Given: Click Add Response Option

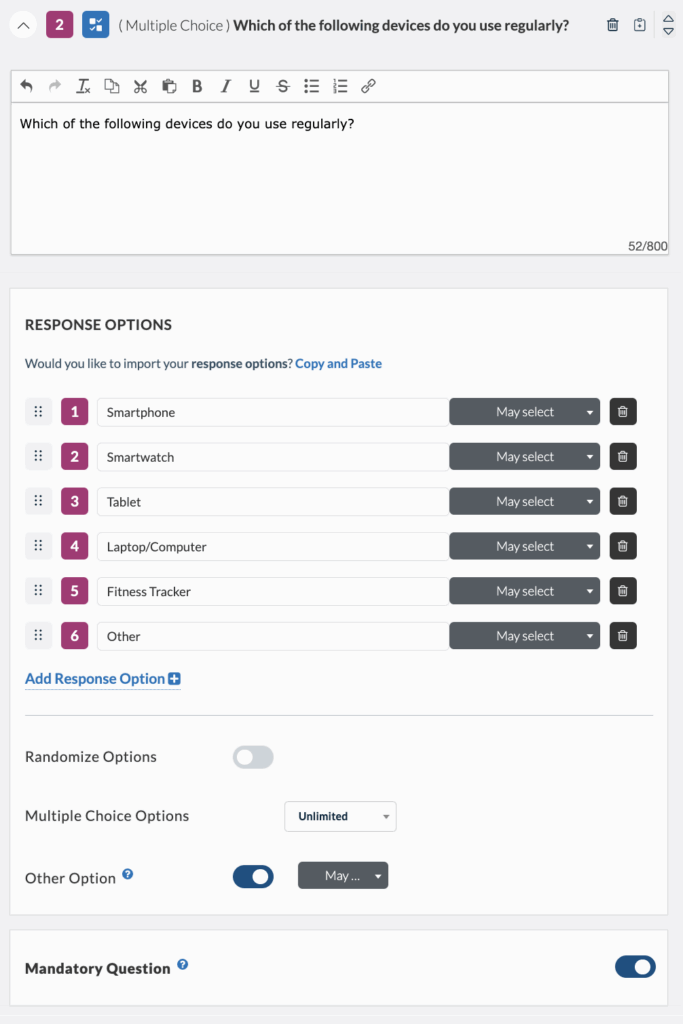Looking at the screenshot, I should coord(102,679).
